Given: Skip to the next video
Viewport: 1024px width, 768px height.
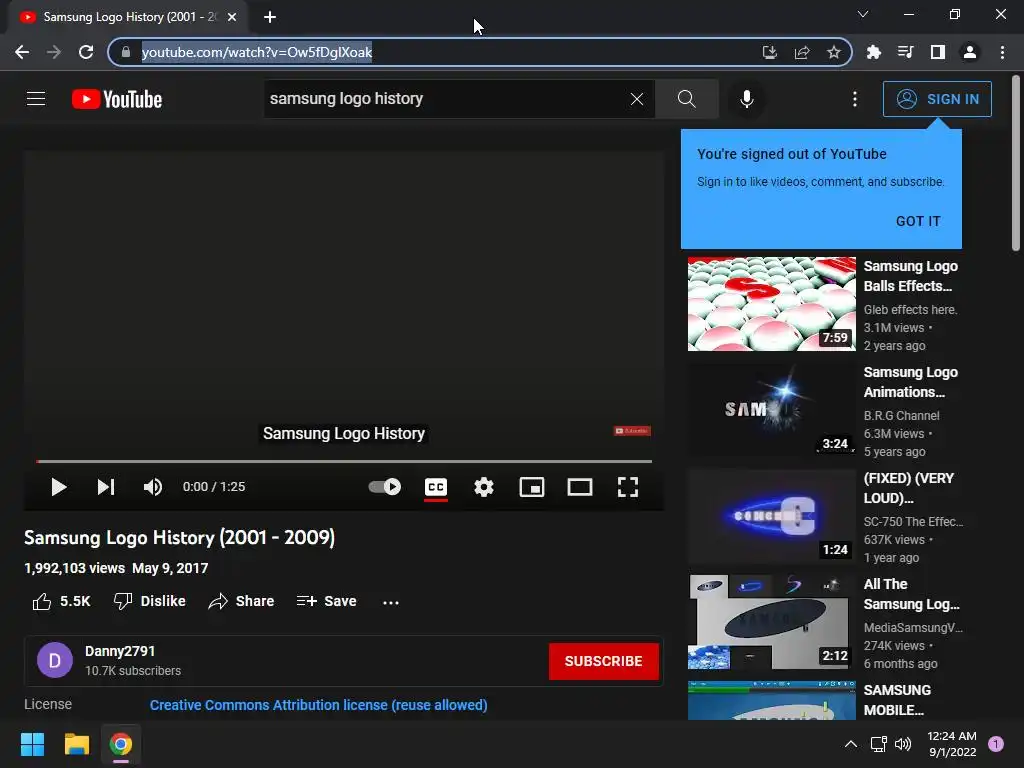Looking at the screenshot, I should [x=106, y=487].
